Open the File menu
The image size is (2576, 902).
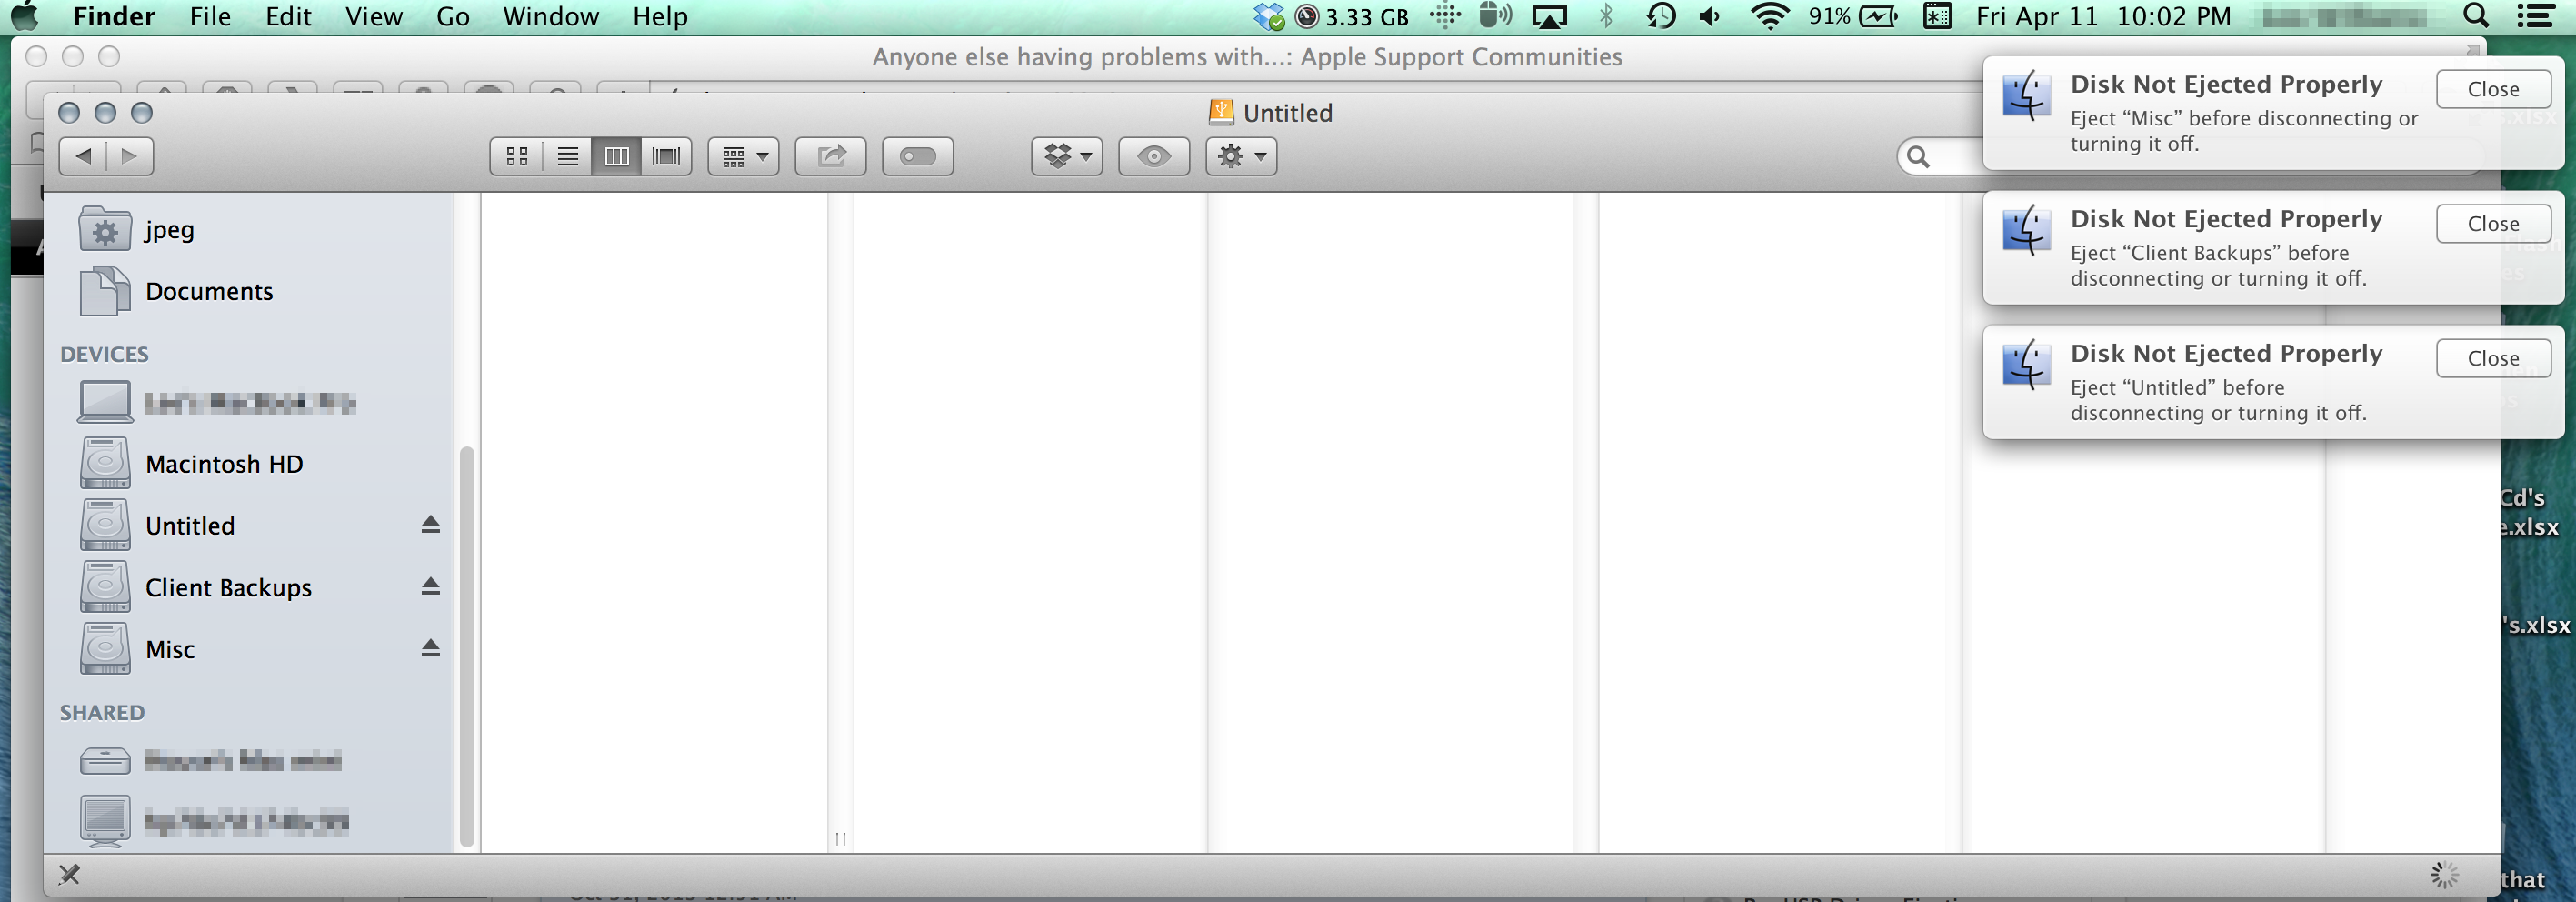210,17
